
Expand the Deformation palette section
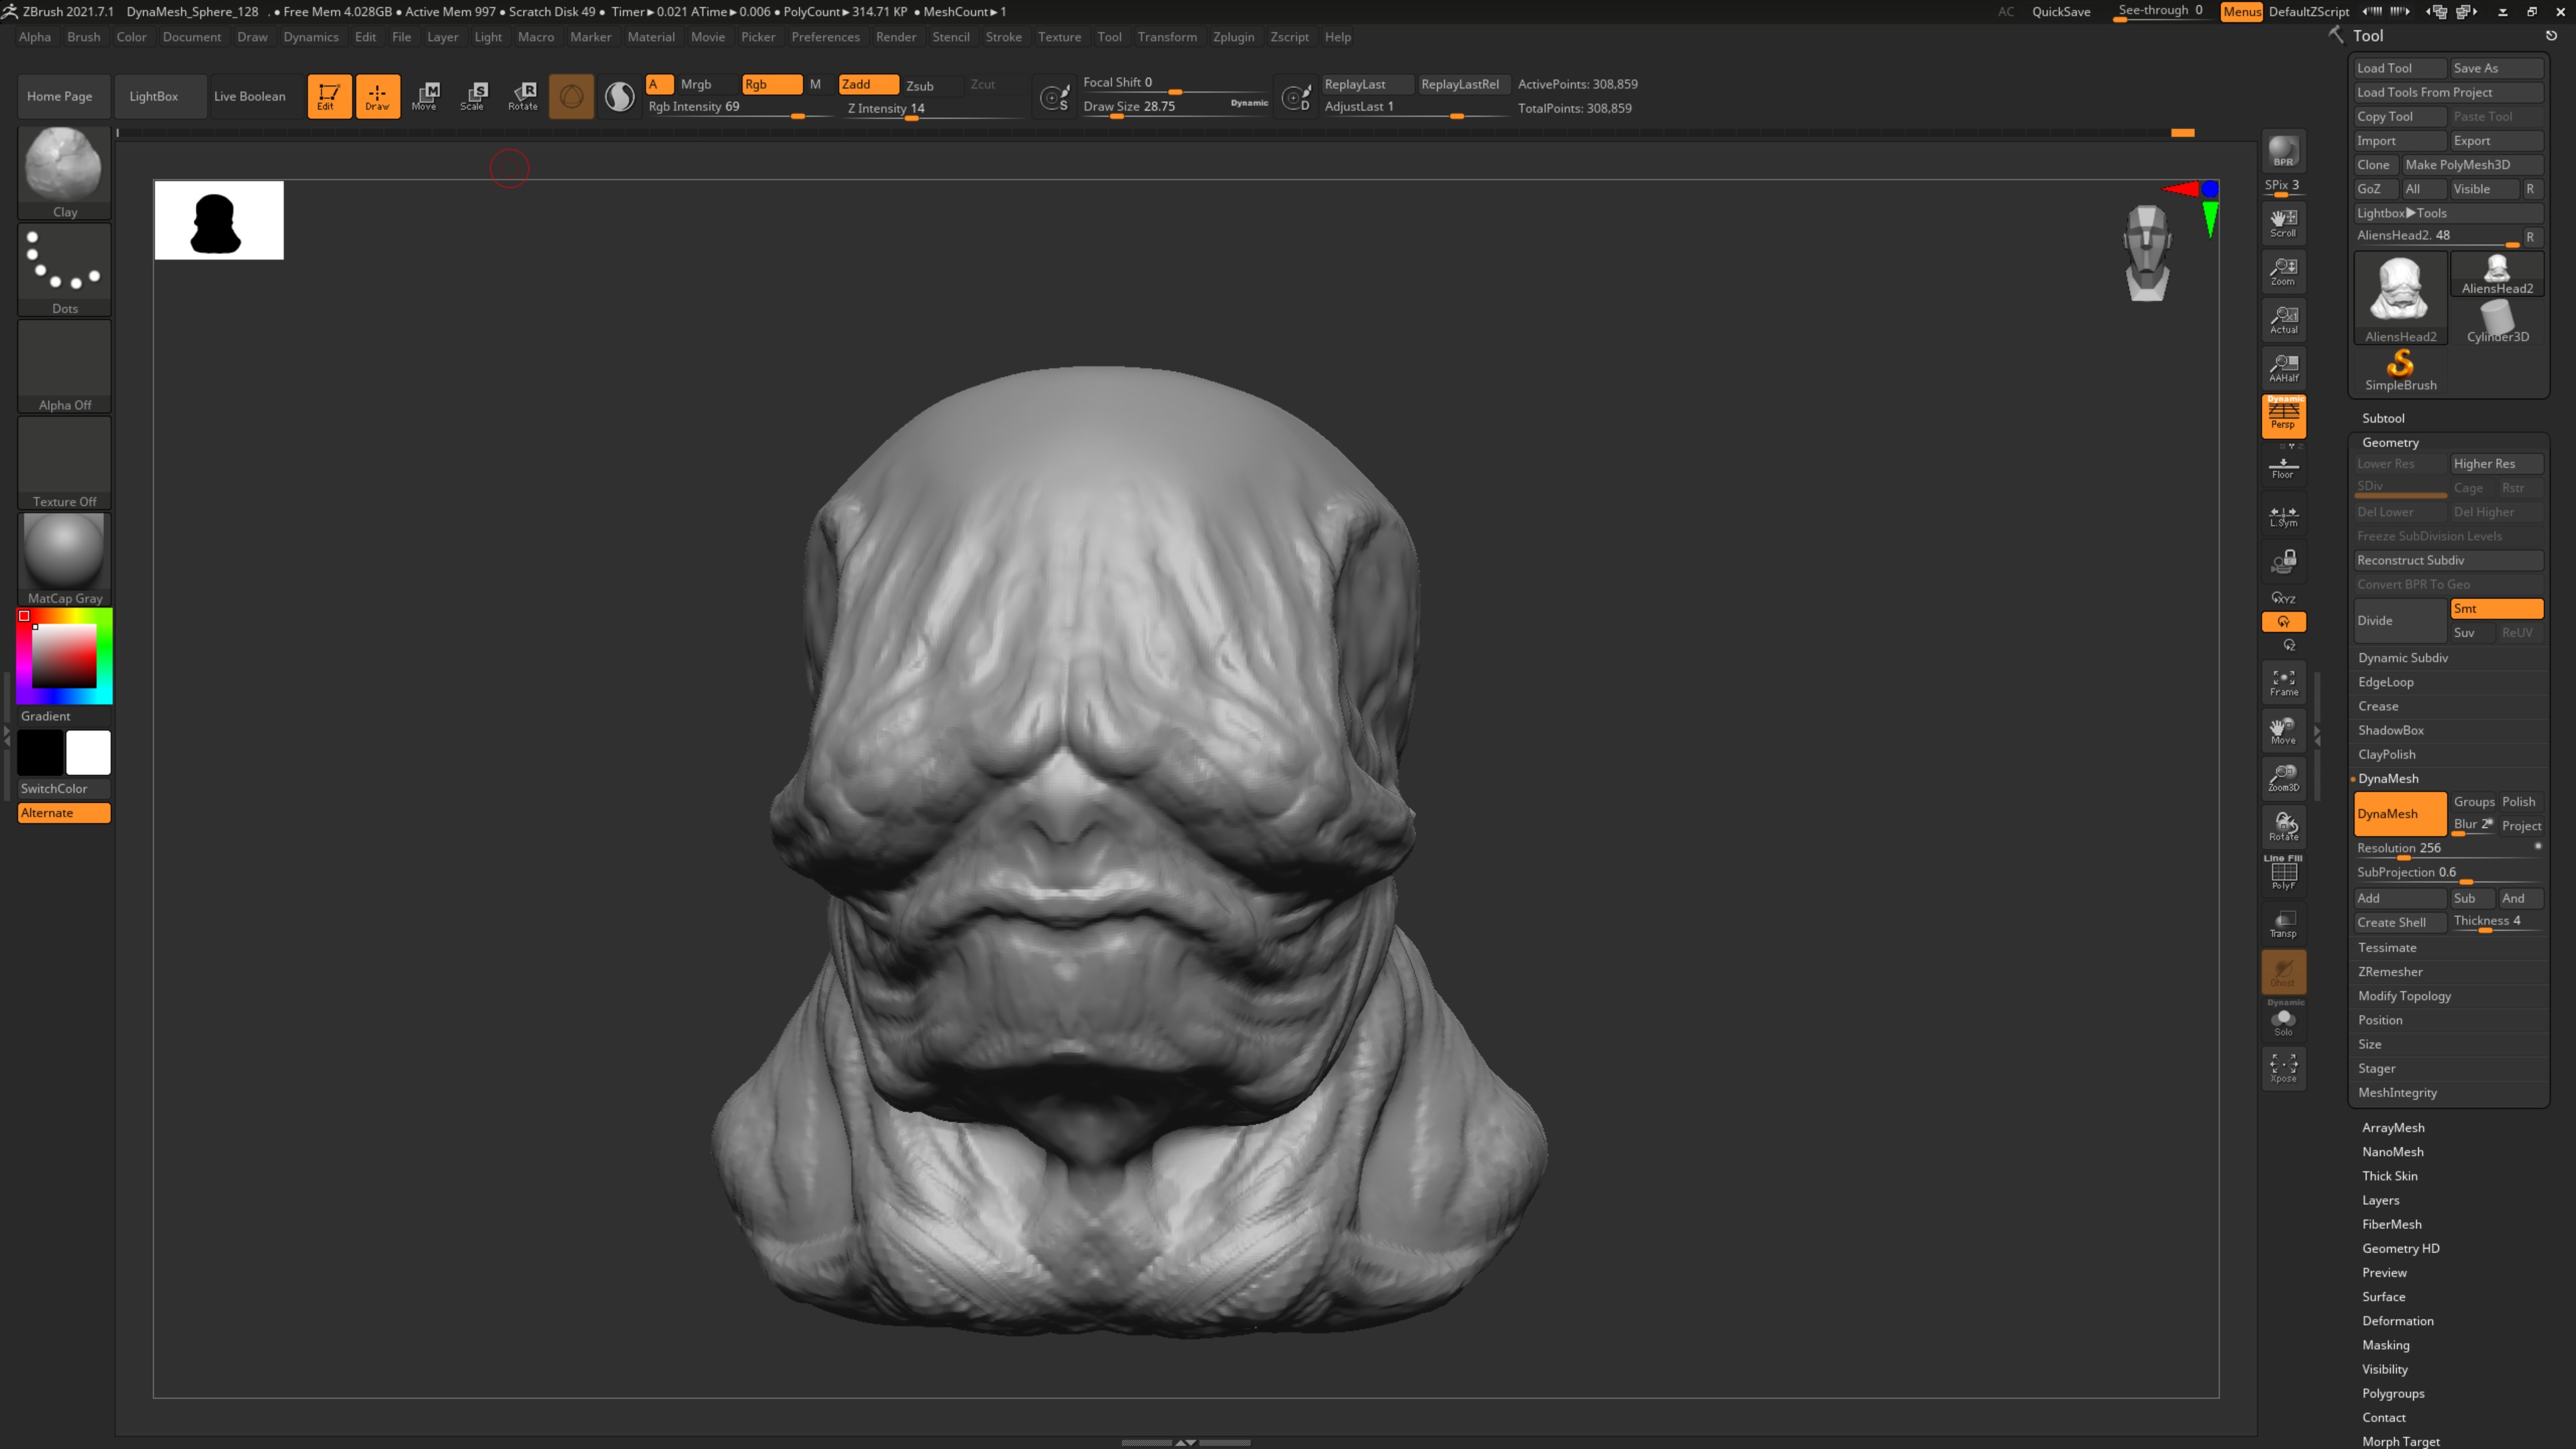[x=2397, y=1320]
